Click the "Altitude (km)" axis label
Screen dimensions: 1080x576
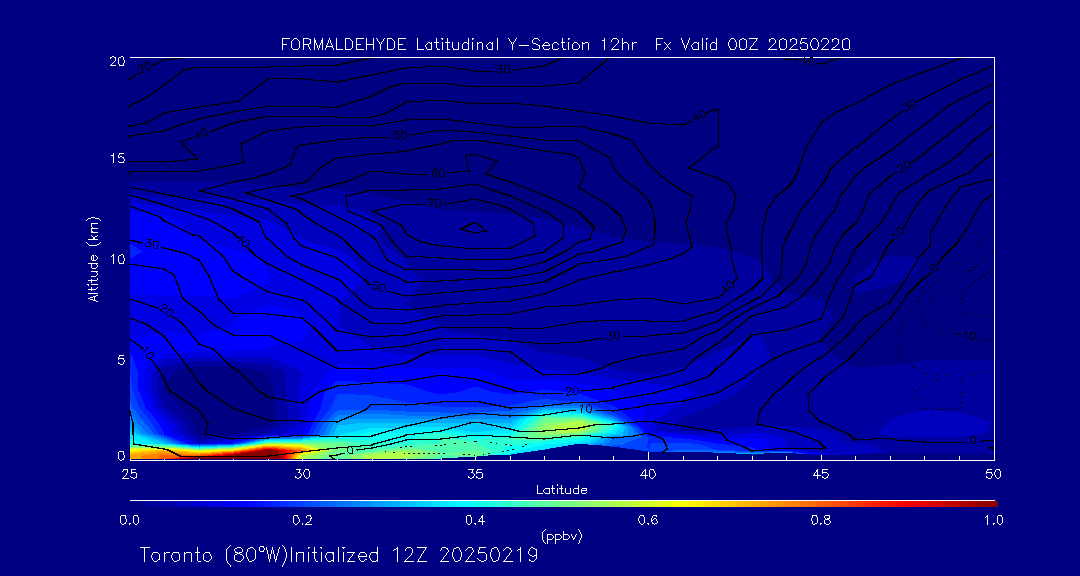tap(92, 258)
